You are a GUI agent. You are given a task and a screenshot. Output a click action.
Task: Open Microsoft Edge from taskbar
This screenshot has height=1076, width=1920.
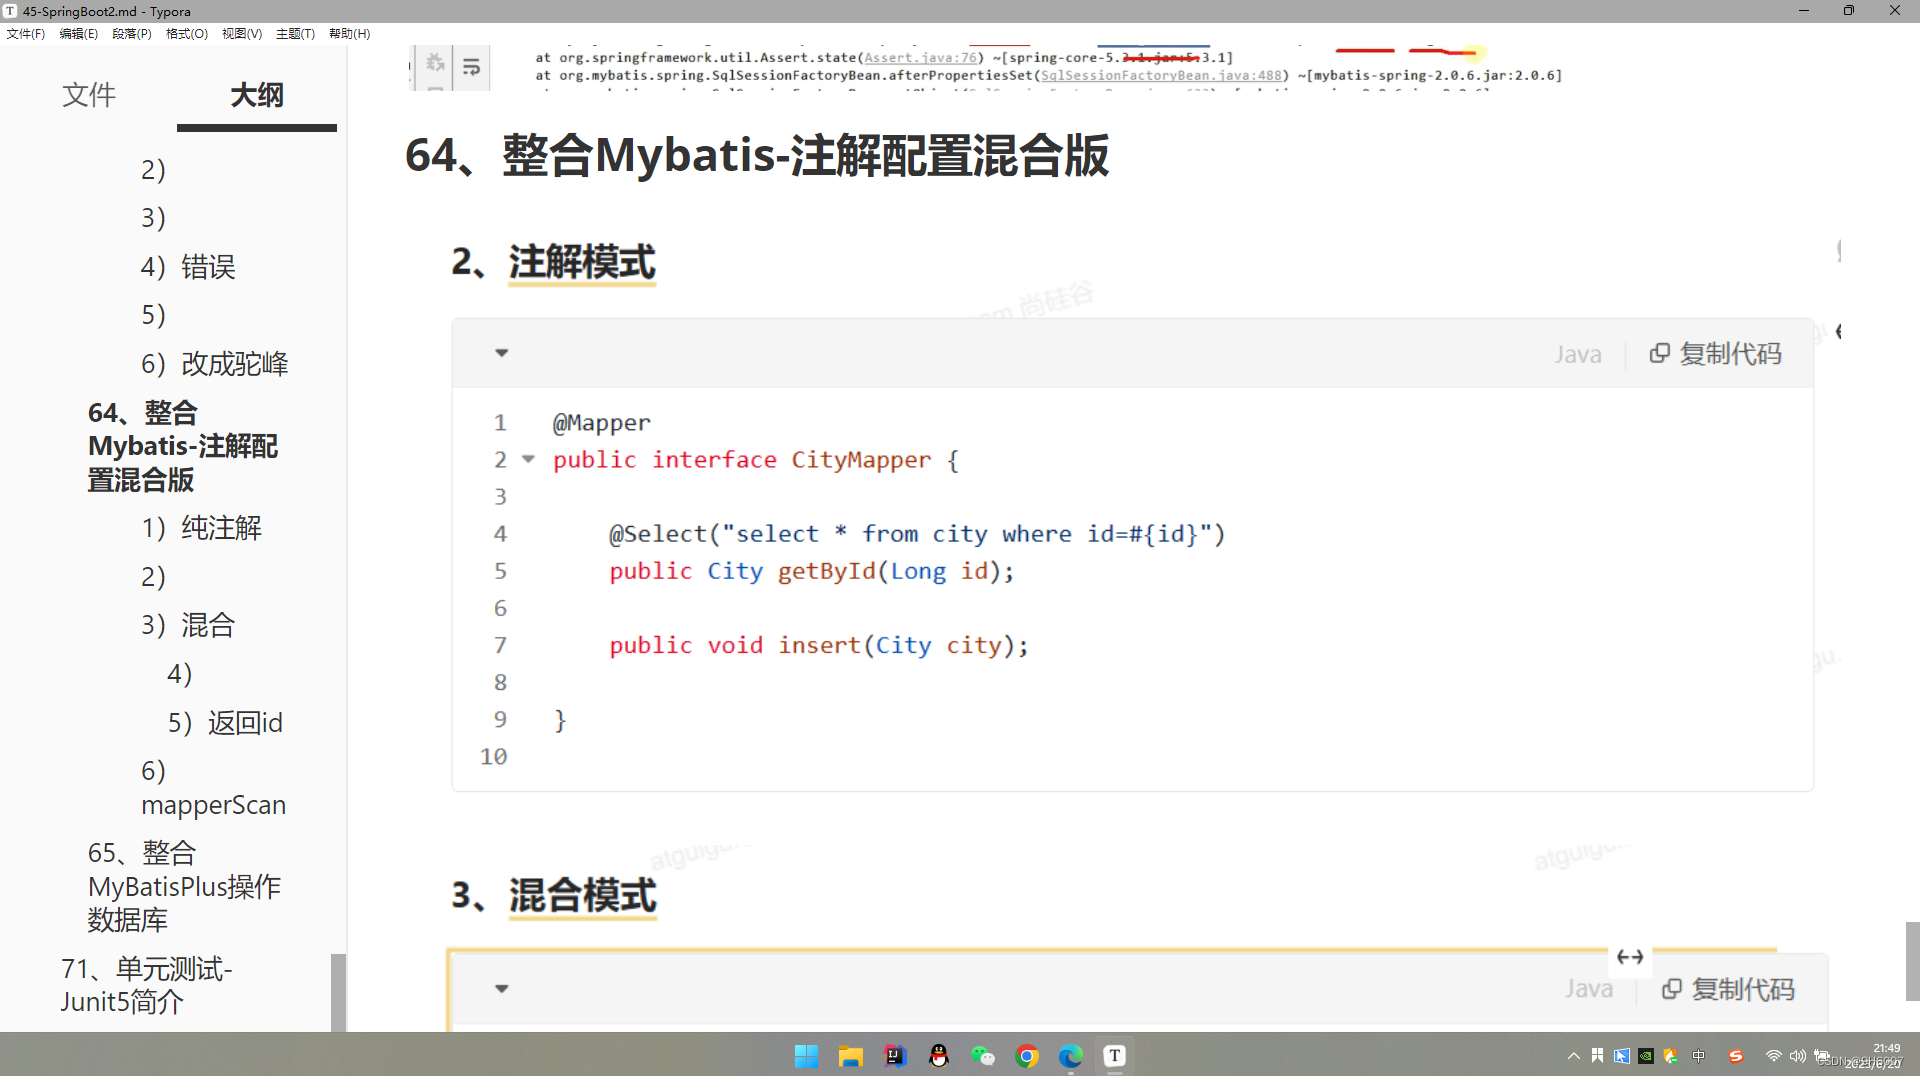(x=1071, y=1056)
